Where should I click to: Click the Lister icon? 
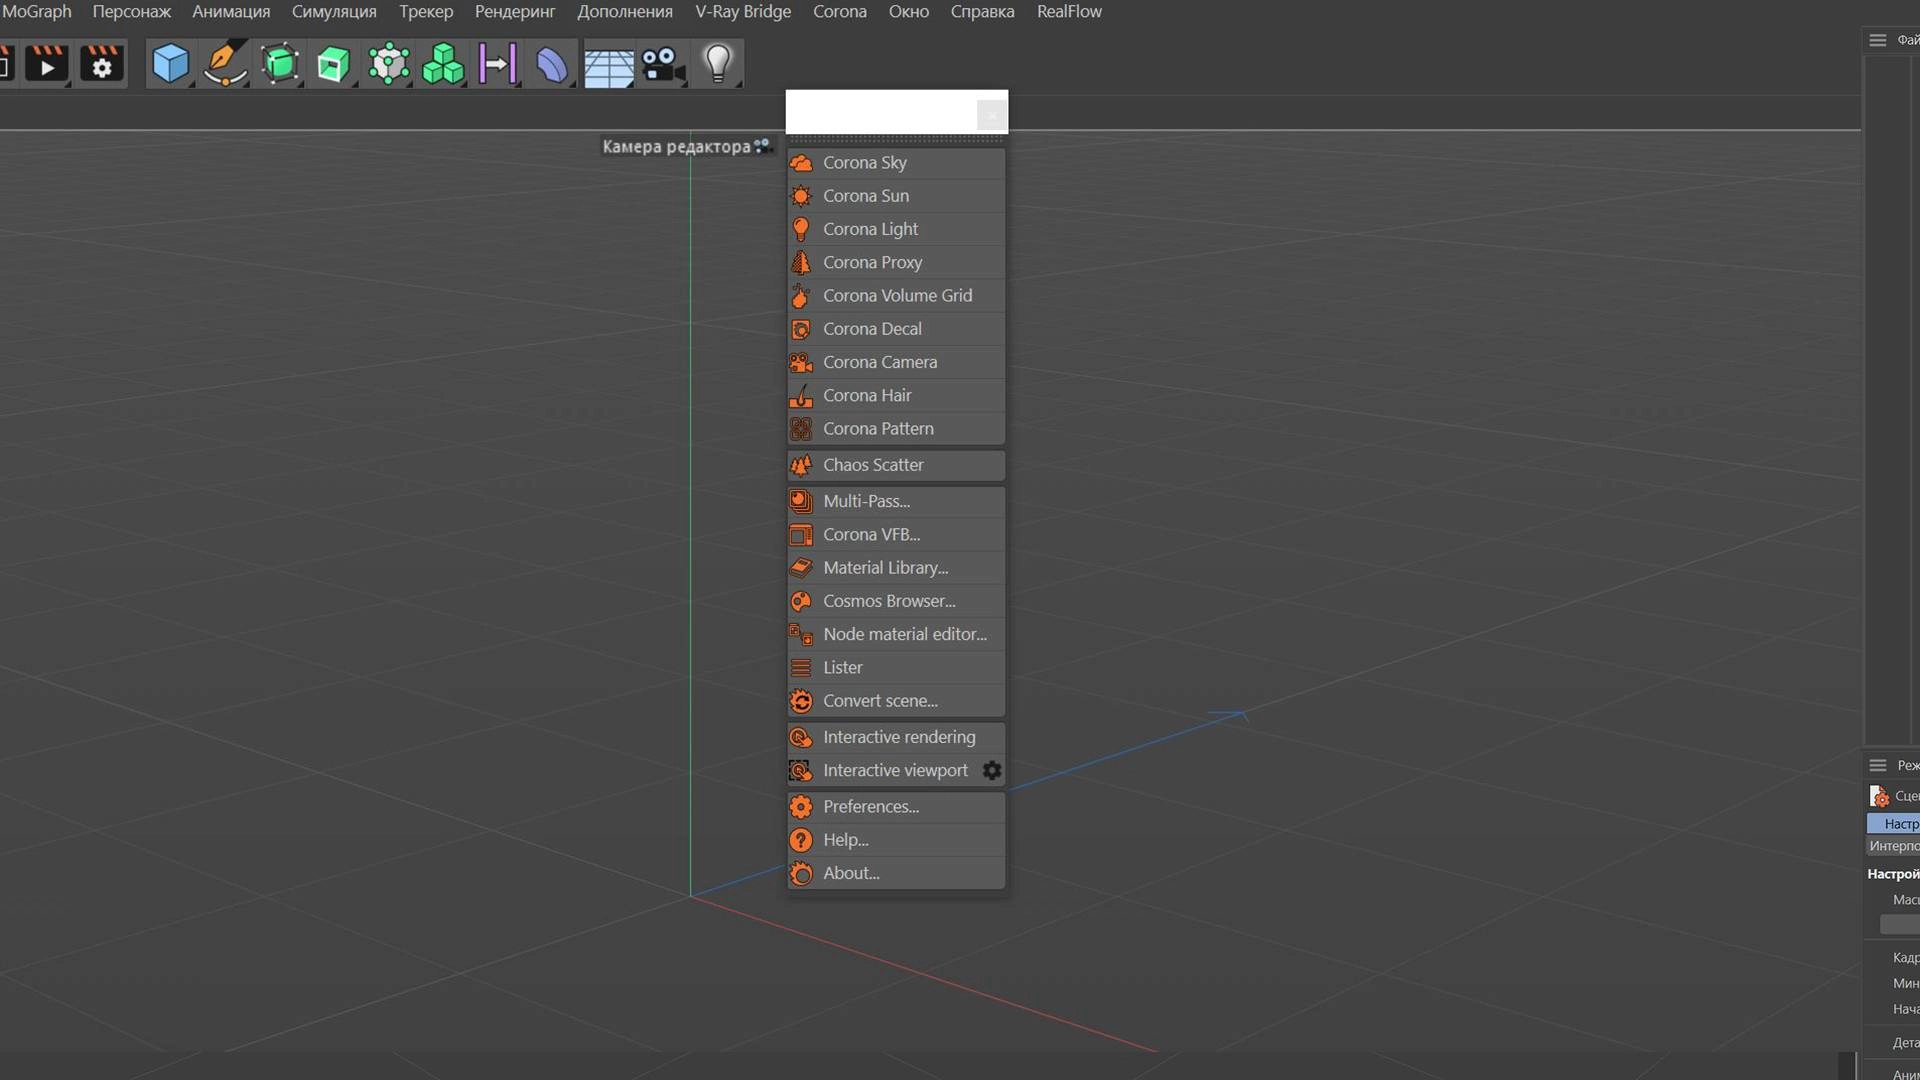pos(801,668)
